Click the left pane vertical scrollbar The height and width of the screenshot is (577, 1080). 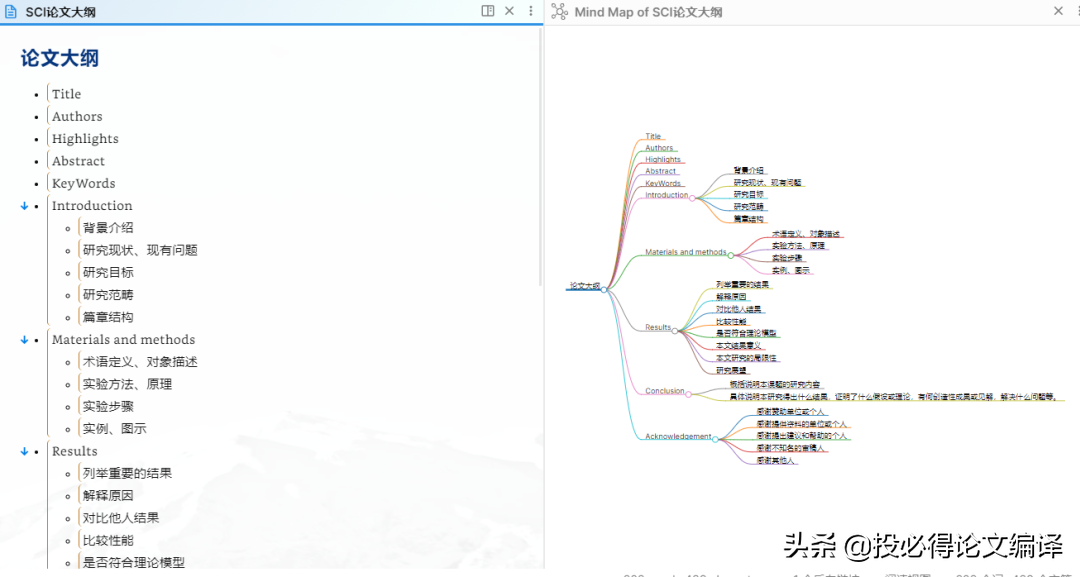541,160
